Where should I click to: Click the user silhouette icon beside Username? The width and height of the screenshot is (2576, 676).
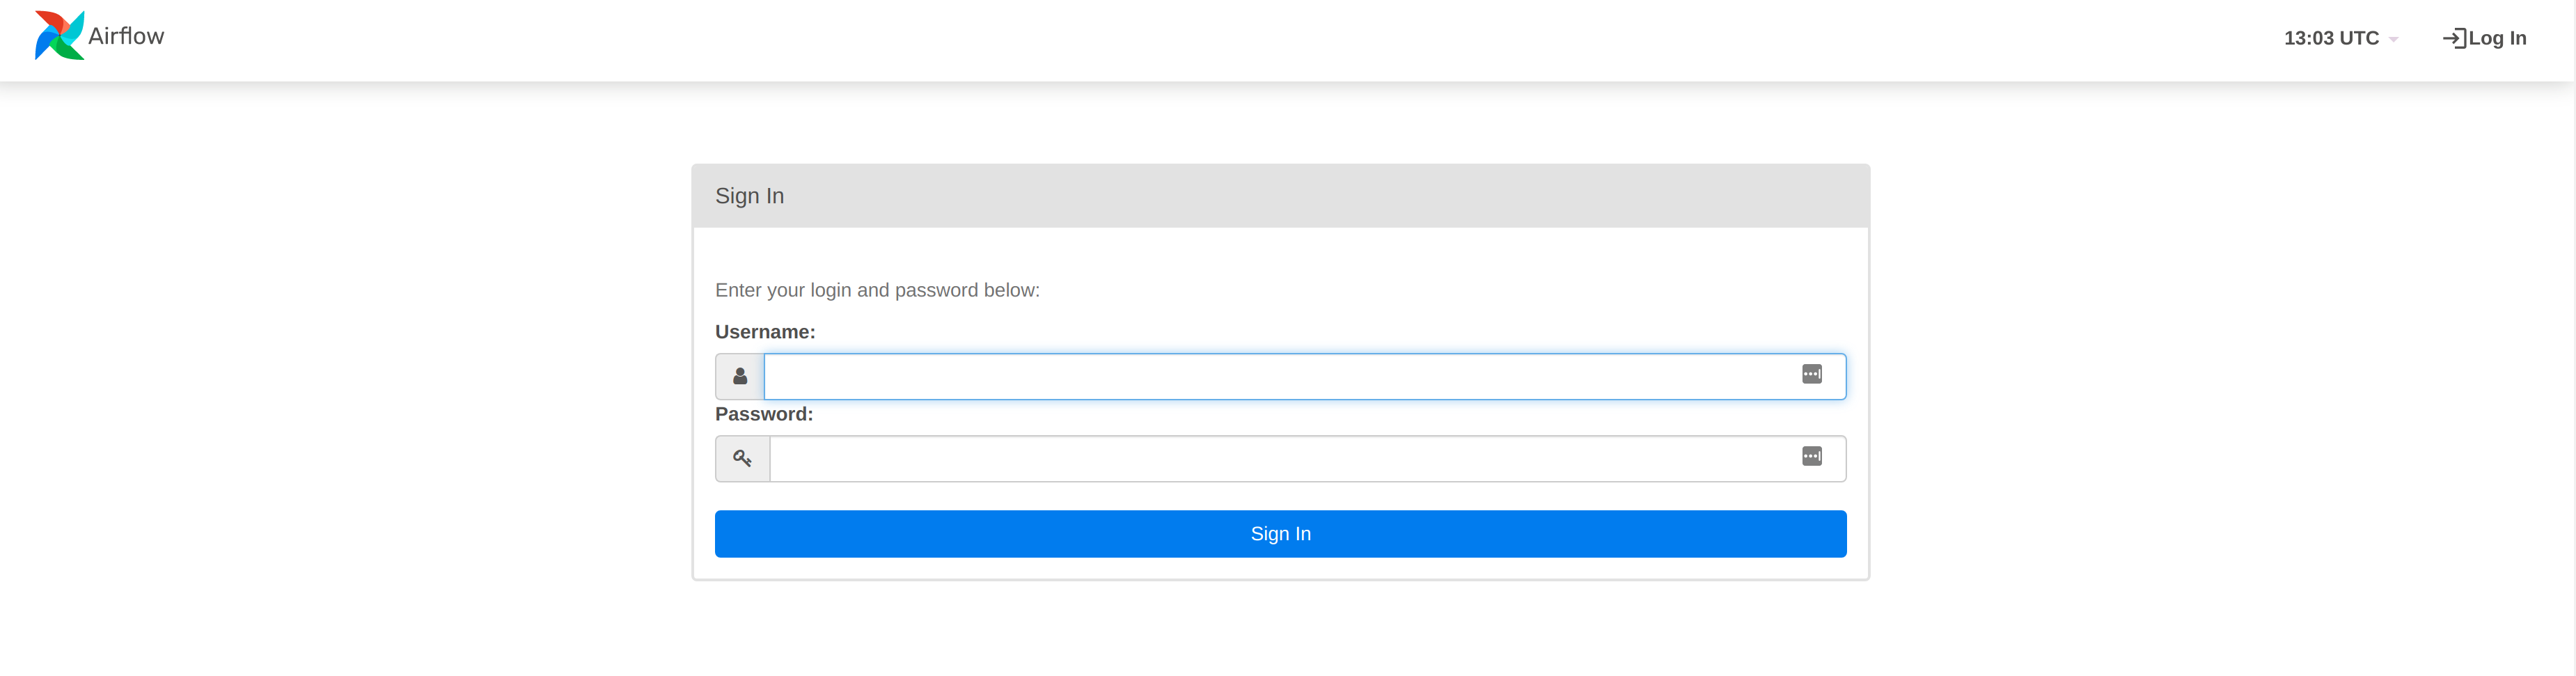740,376
